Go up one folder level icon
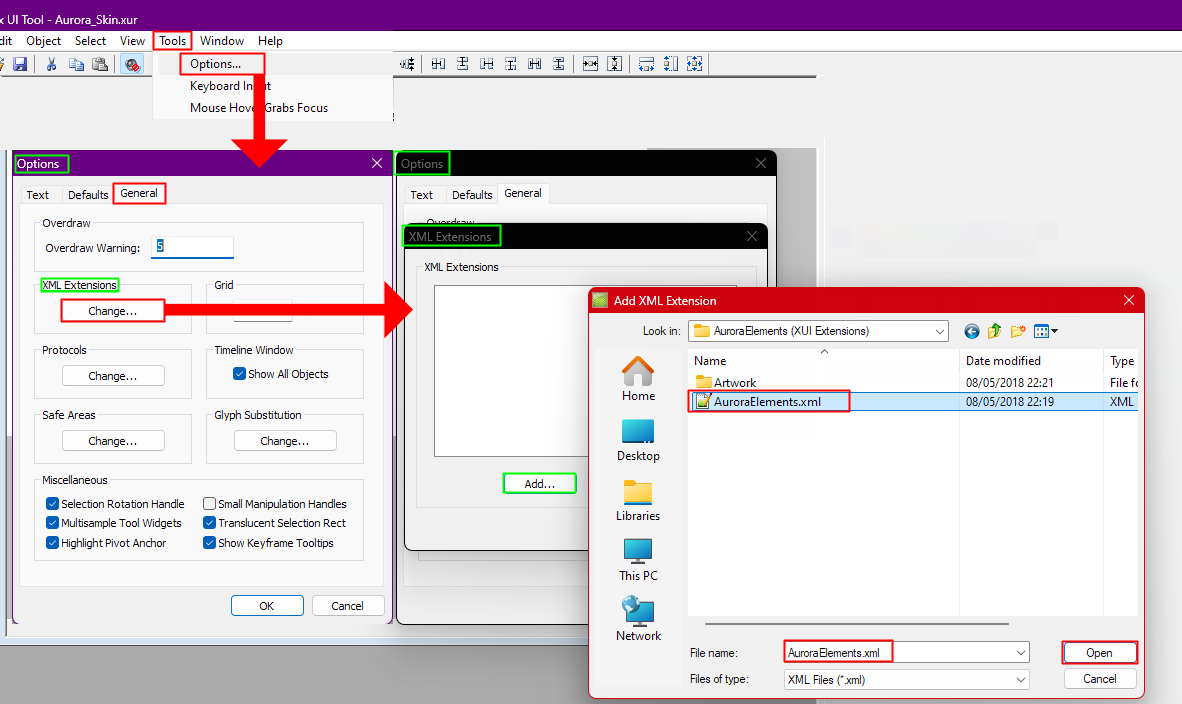The height and width of the screenshot is (704, 1182). point(994,331)
